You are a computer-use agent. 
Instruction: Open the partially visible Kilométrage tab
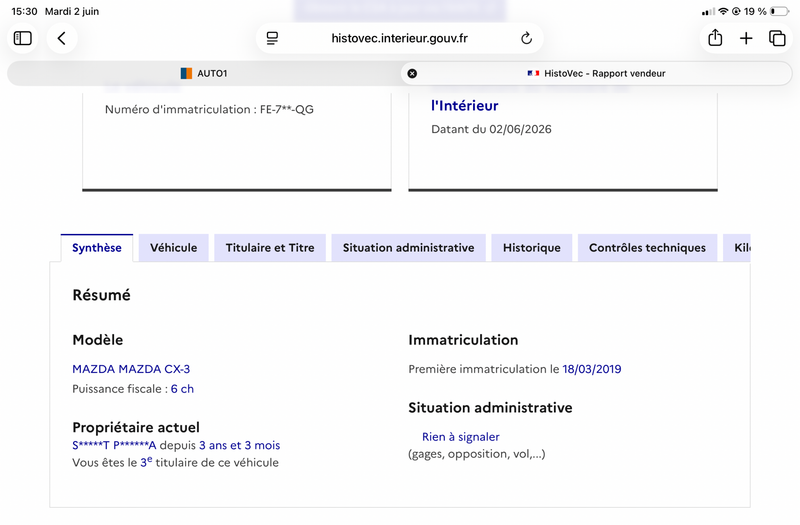(737, 248)
